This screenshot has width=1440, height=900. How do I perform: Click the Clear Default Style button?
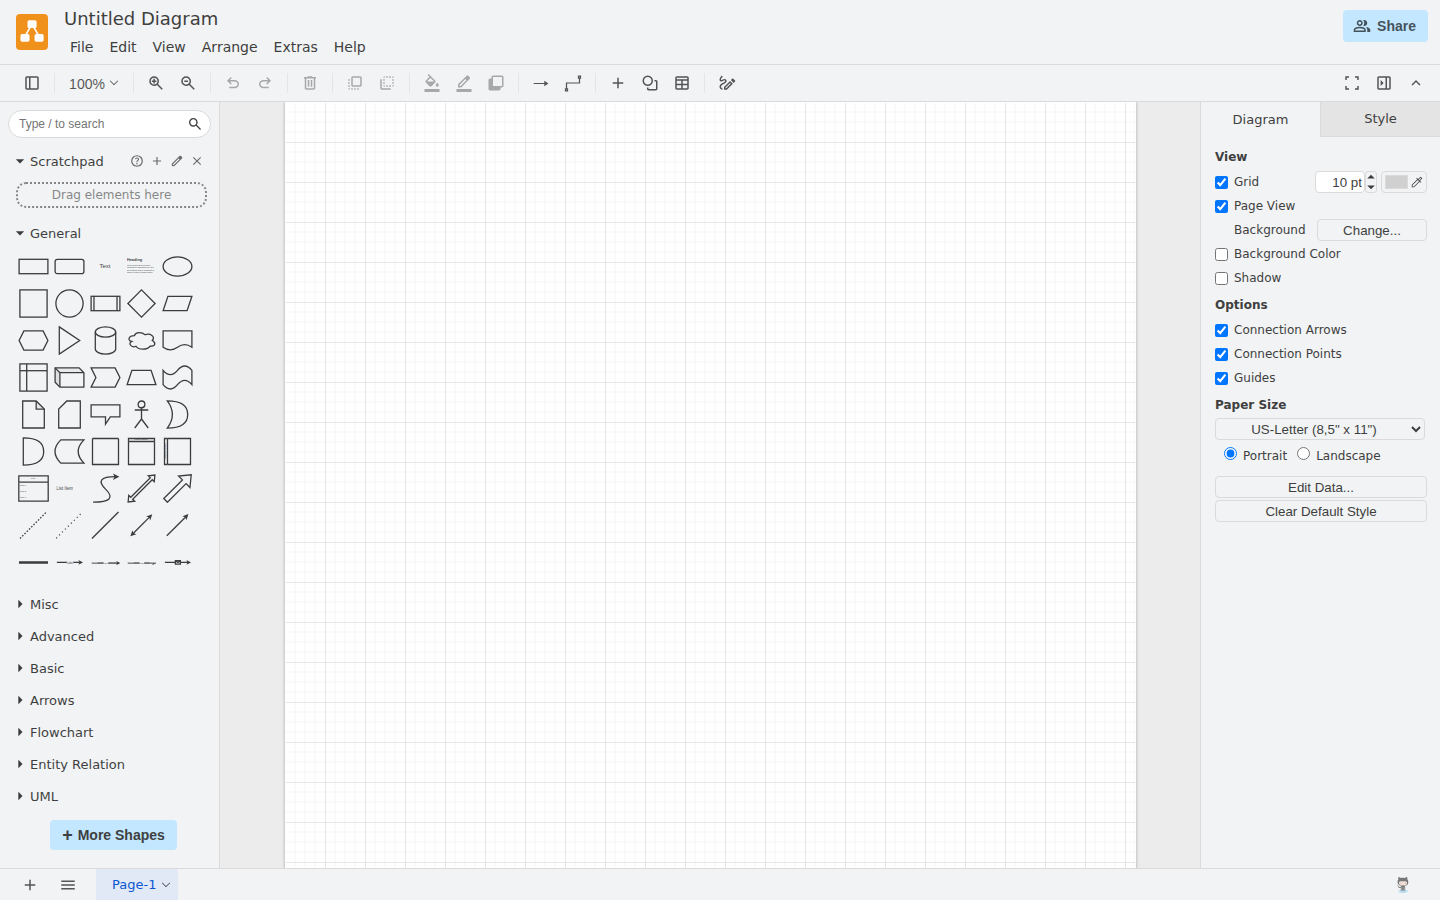(x=1320, y=511)
